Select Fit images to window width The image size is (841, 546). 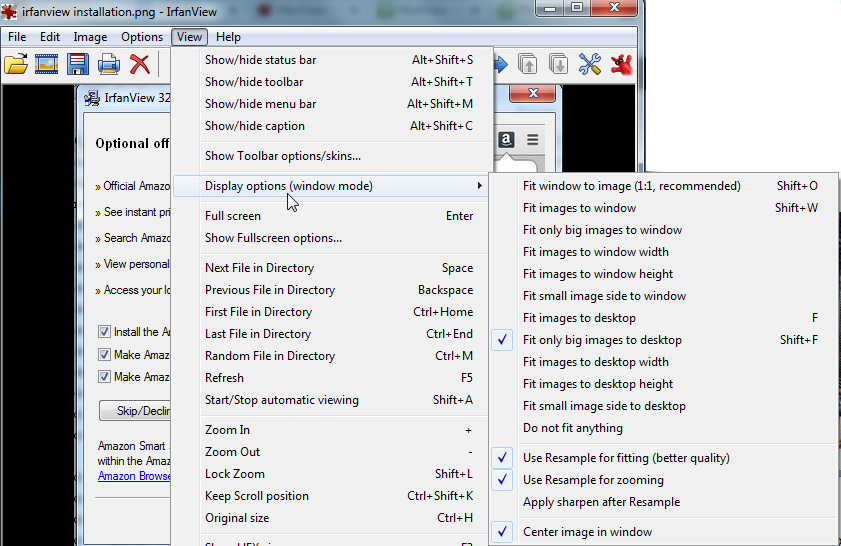(664, 252)
